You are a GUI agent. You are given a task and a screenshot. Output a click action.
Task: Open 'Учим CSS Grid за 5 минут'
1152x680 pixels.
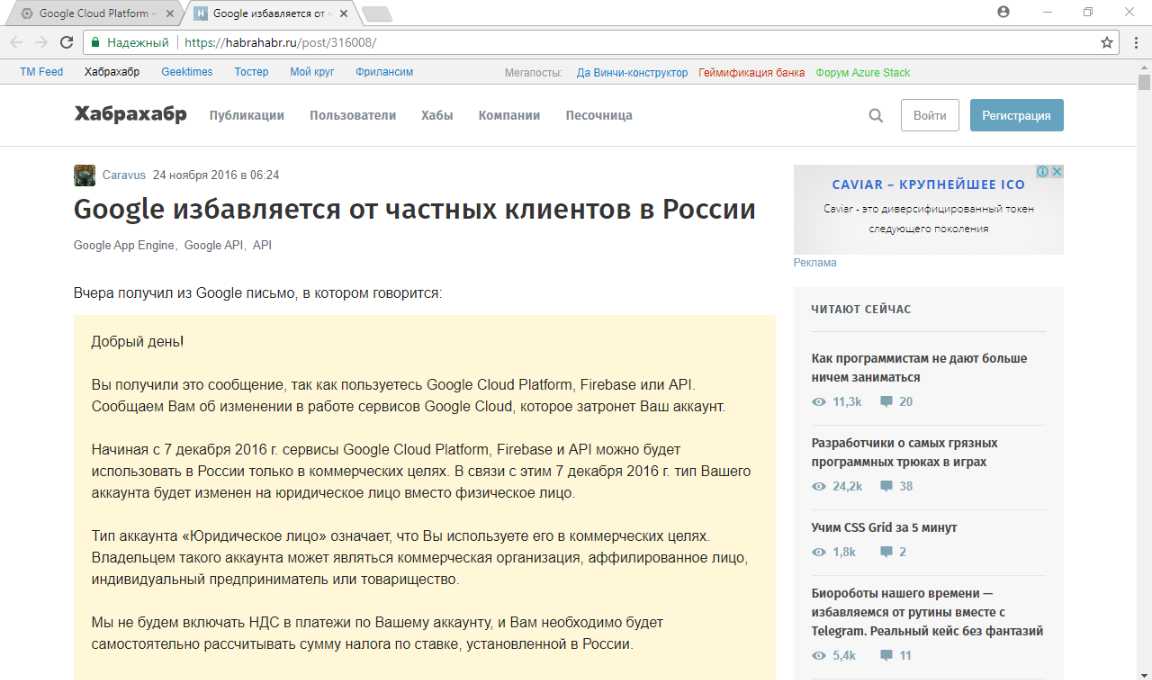pos(884,527)
